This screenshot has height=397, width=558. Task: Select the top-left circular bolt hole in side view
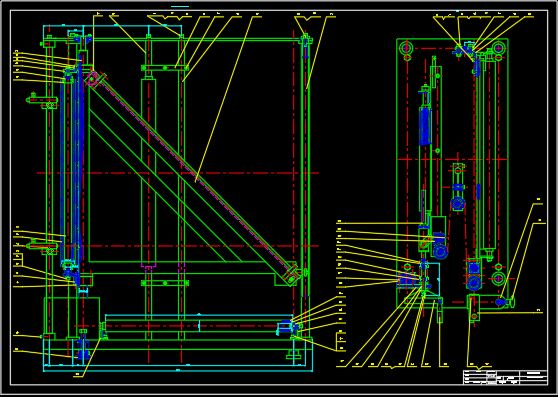406,47
